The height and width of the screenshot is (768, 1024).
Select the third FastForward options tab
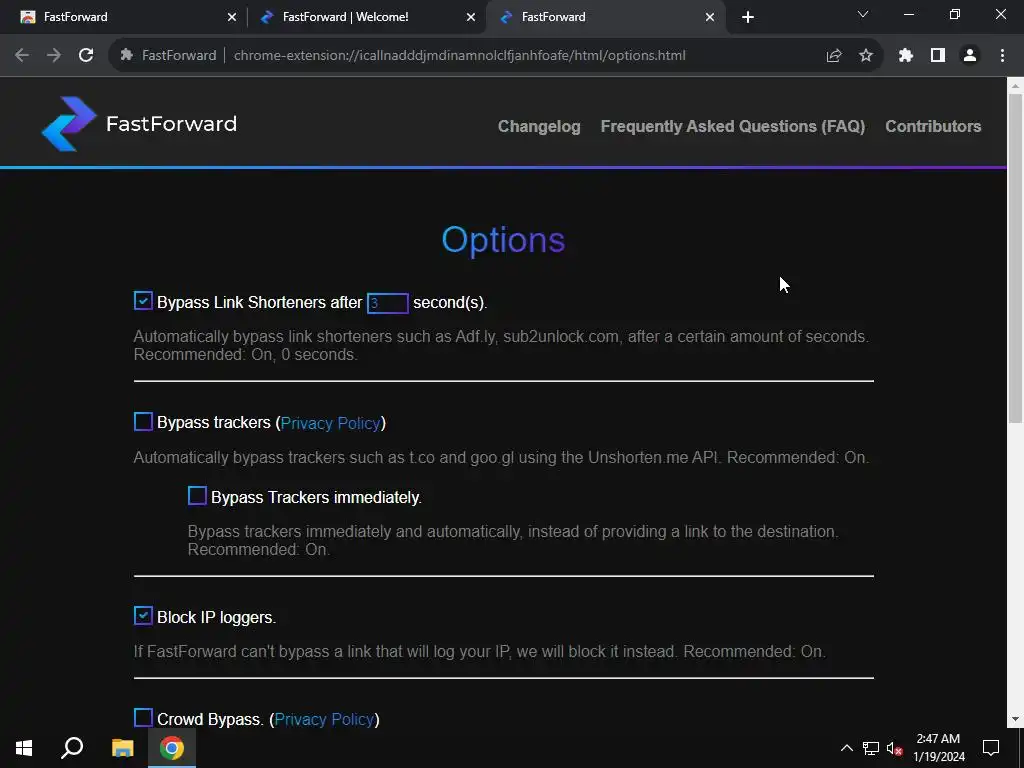(x=606, y=18)
